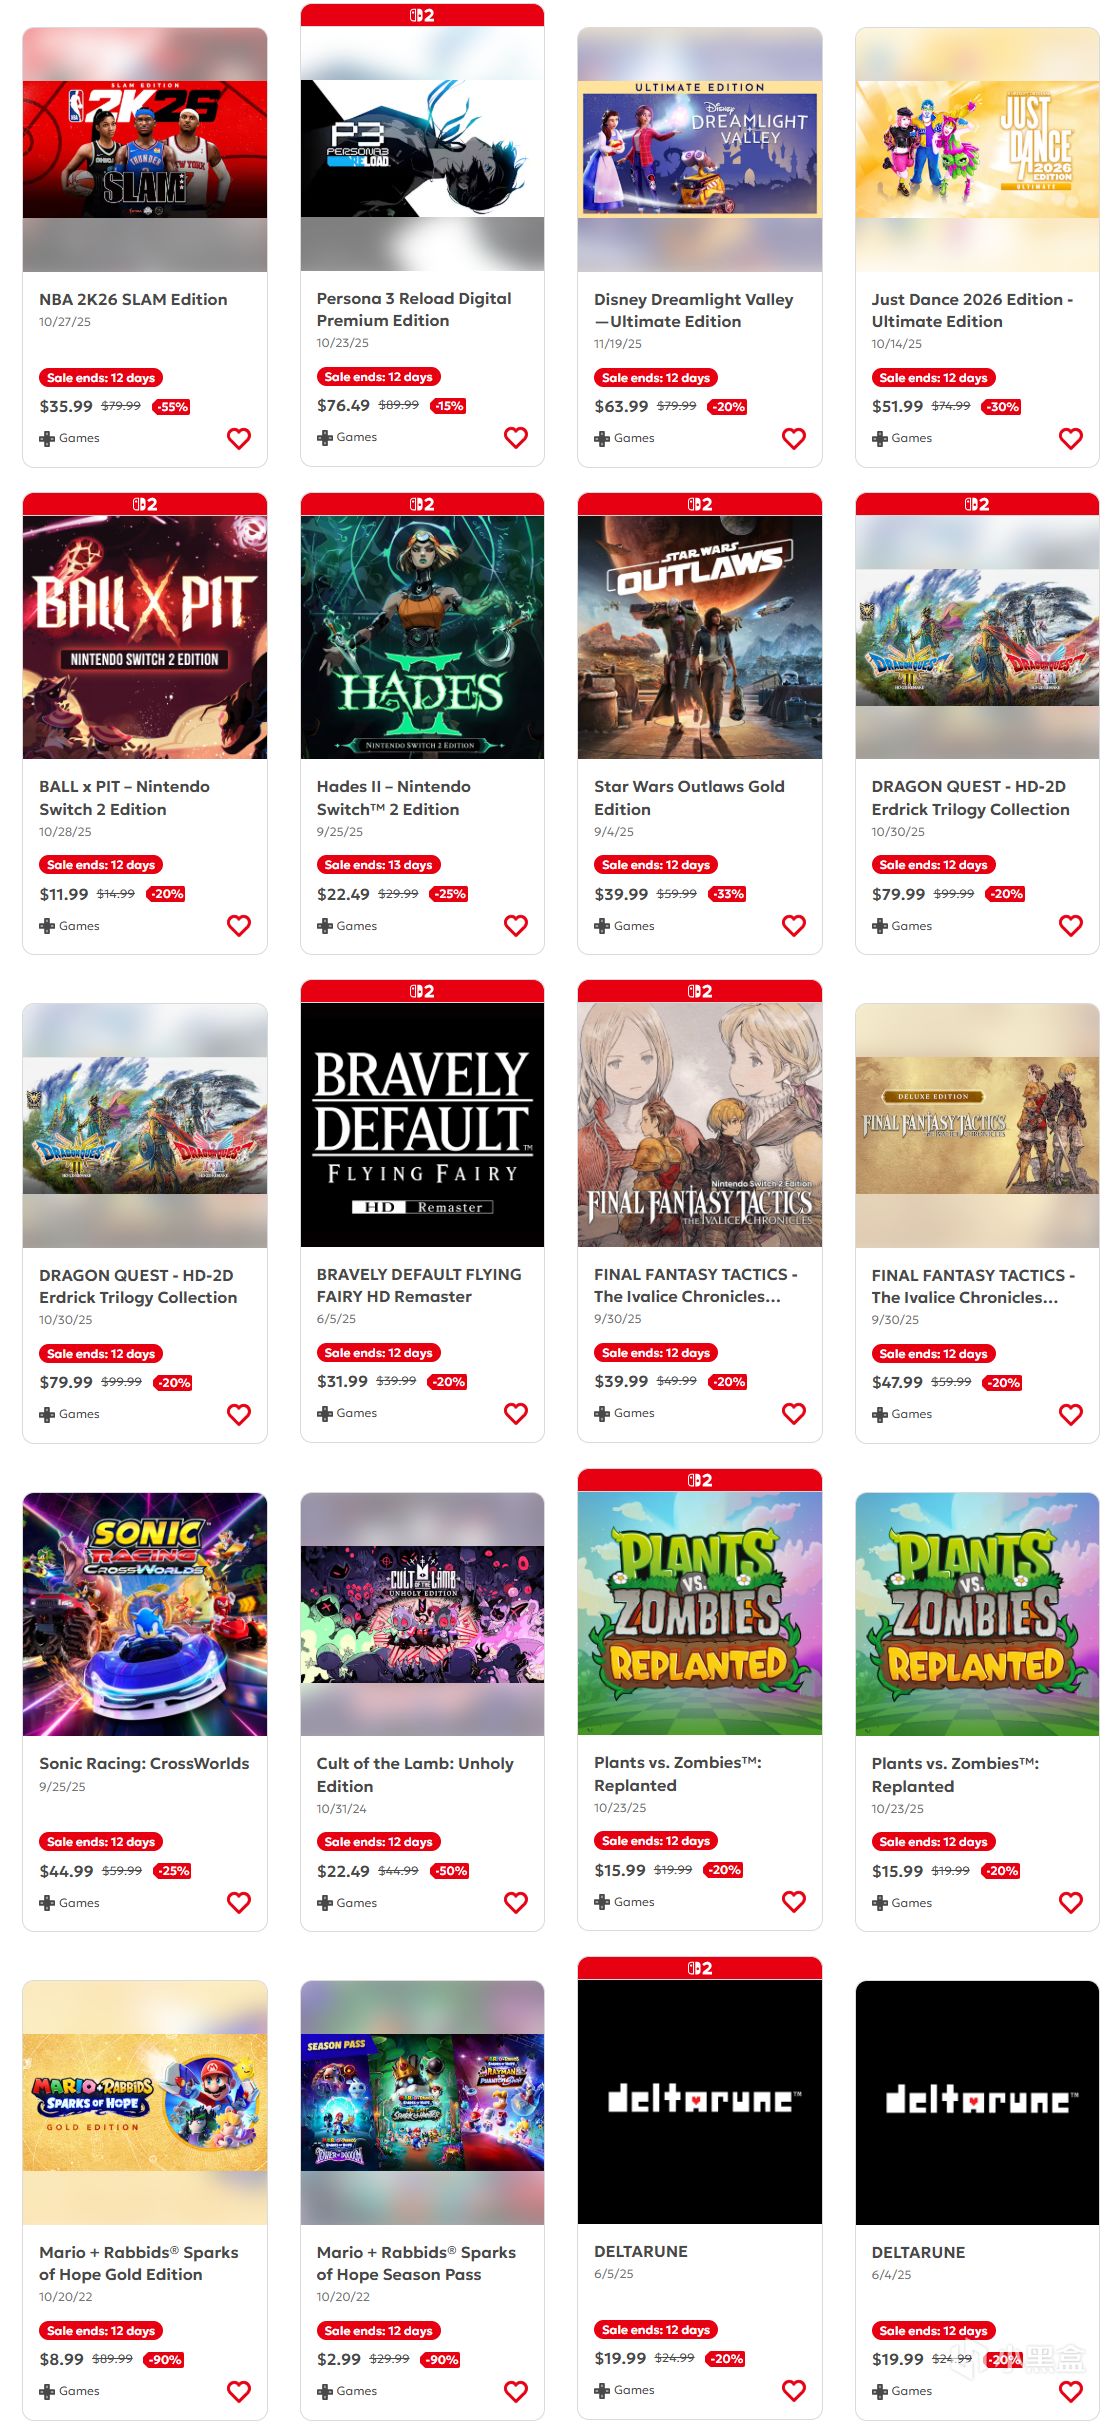Click heart on BRAVELY DEFAULT FLYING FAIRY card
The width and height of the screenshot is (1118, 2434).
pyautogui.click(x=516, y=1413)
